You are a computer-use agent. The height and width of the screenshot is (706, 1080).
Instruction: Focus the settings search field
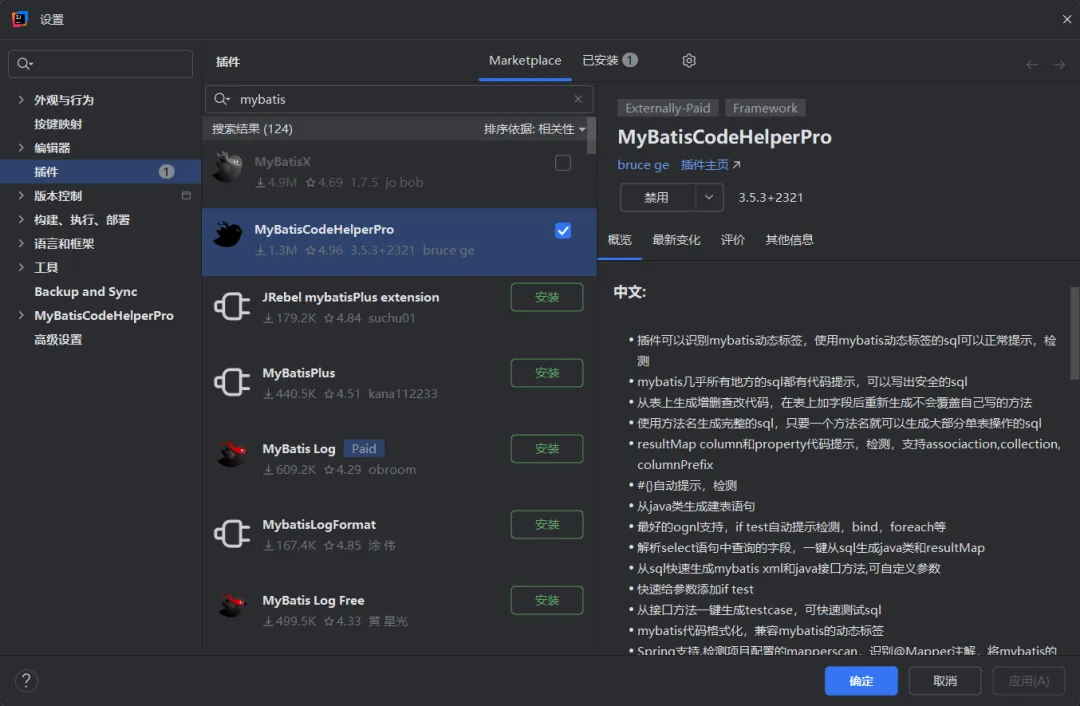point(101,63)
